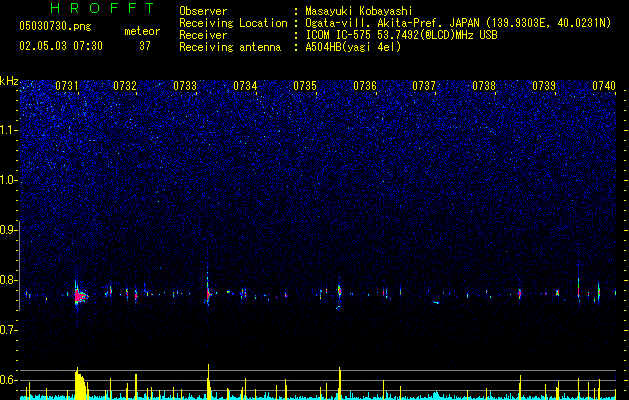Viewport: 629px width, 400px height.
Task: Click the 0734 time marker
Action: coord(245,86)
